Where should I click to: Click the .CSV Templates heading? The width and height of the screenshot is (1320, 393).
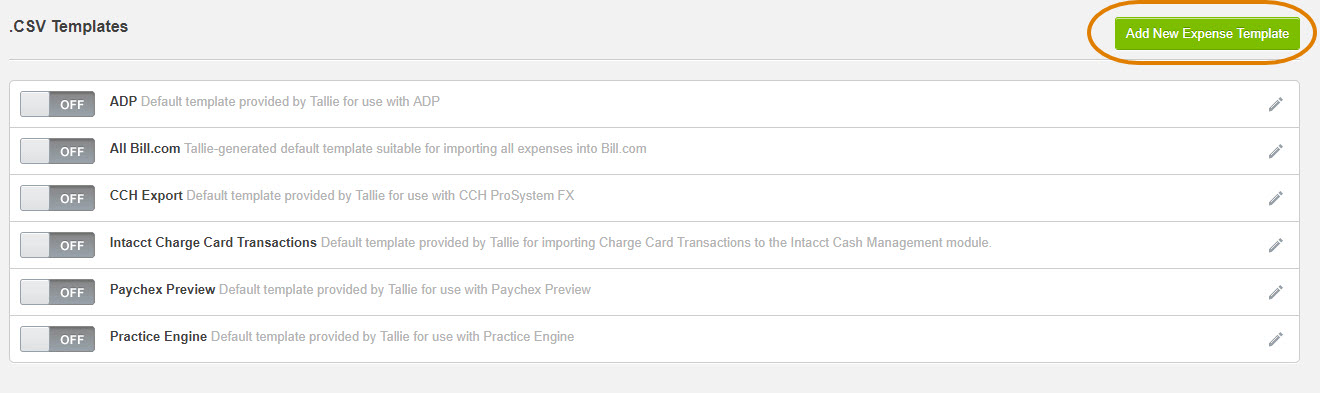tap(69, 27)
